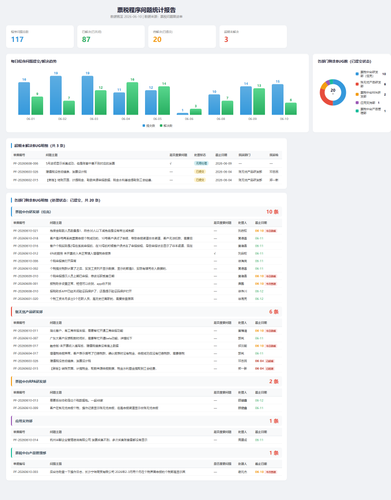The height and width of the screenshot is (500, 391).
Task: Open row PF-20260601-020
Action: point(146,299)
